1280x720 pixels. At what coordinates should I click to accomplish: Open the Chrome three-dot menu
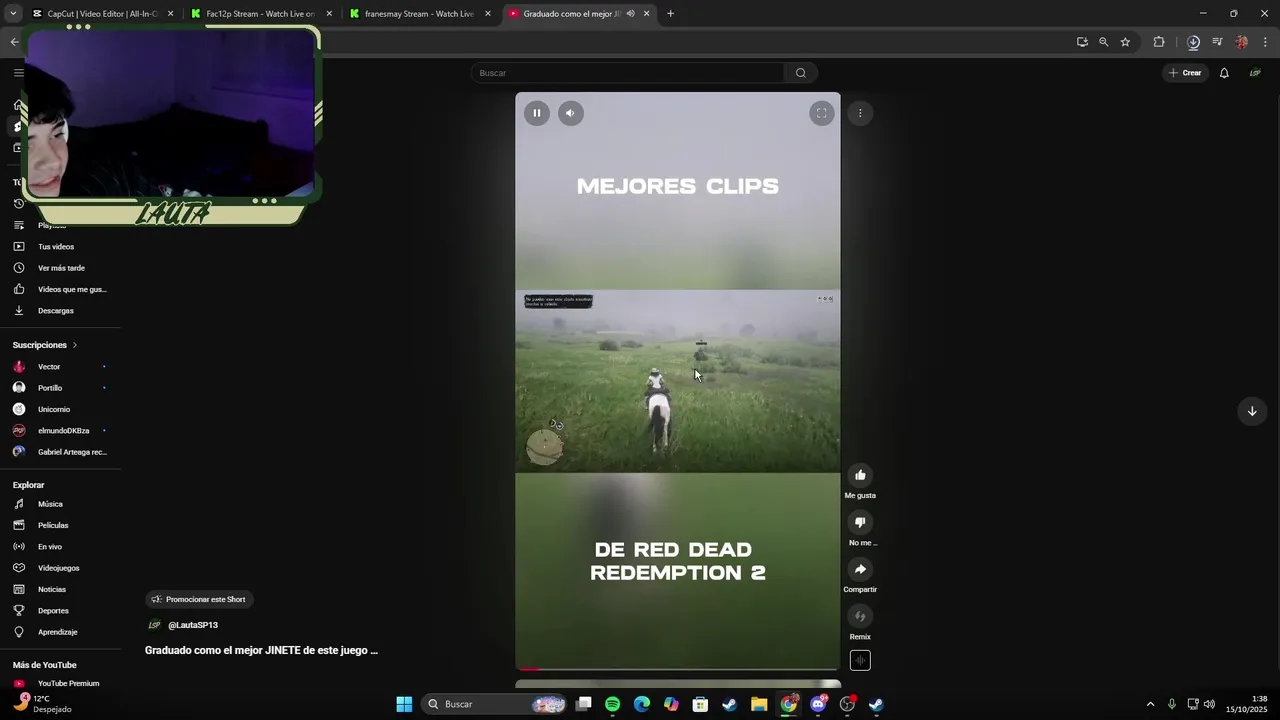tap(1266, 42)
